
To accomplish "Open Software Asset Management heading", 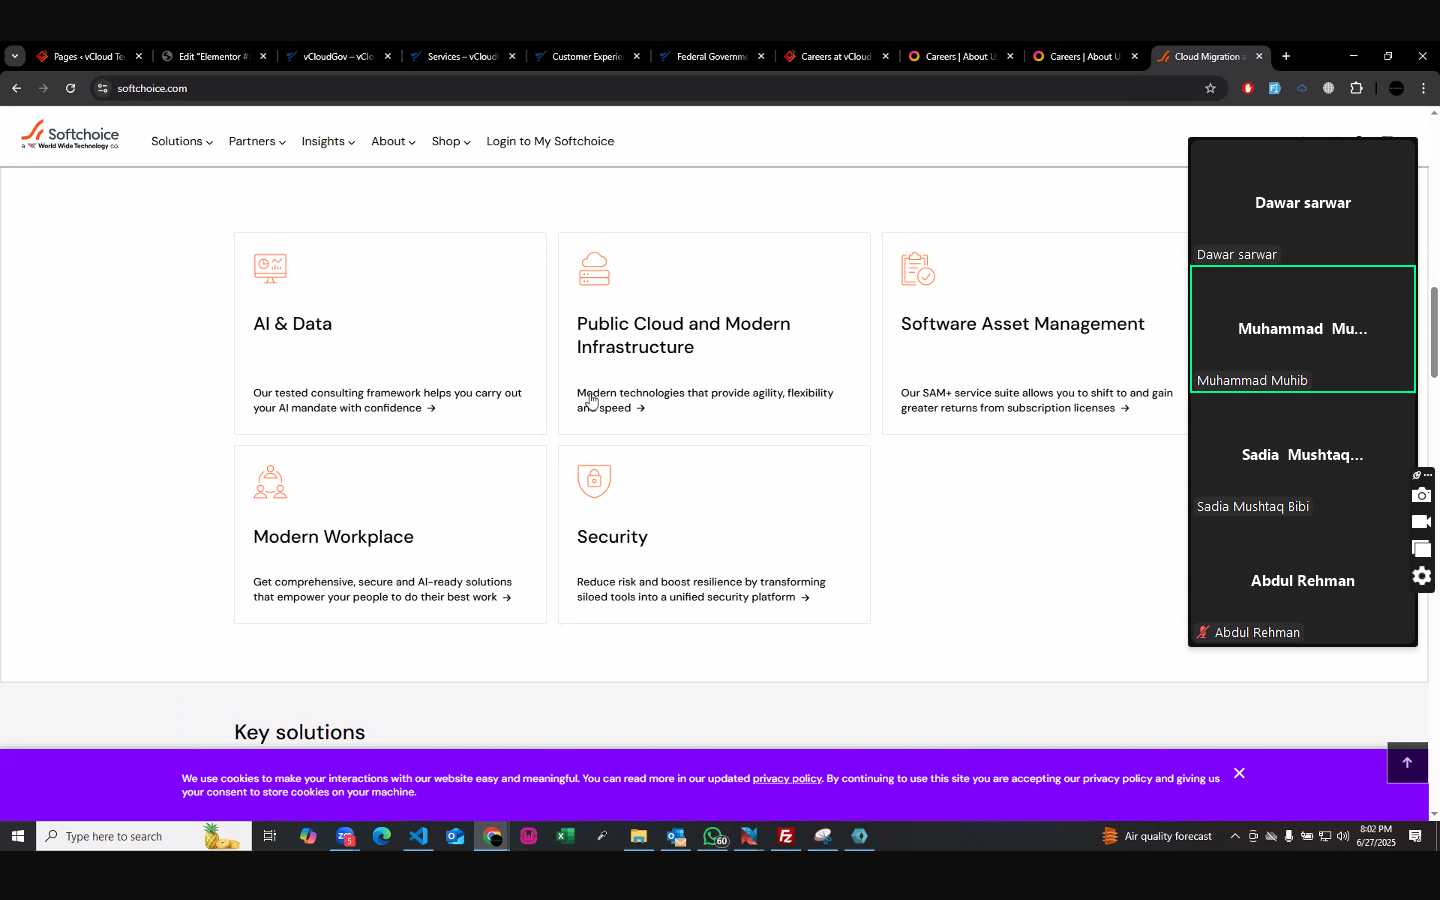I will pyautogui.click(x=1022, y=324).
